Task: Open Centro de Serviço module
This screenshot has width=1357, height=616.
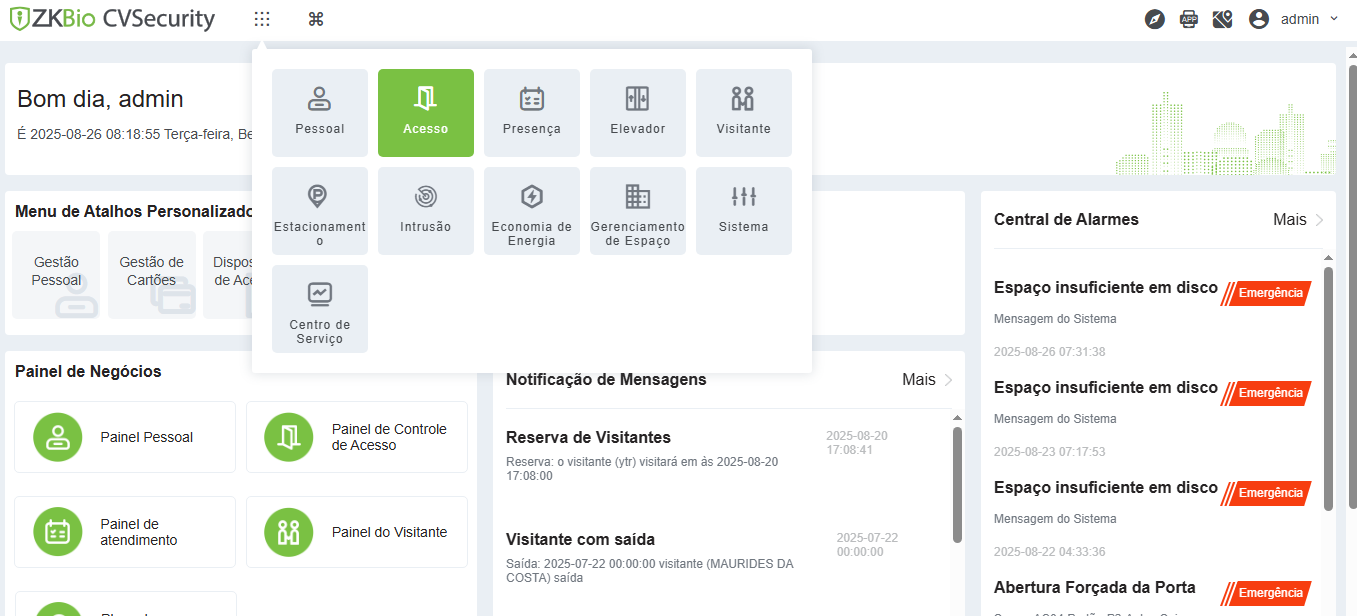Action: click(x=320, y=309)
